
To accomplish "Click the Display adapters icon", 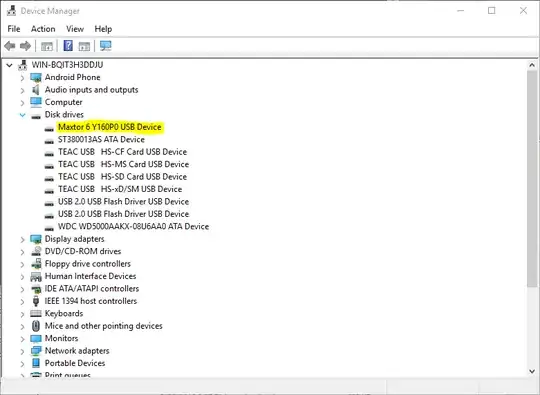I will point(36,239).
